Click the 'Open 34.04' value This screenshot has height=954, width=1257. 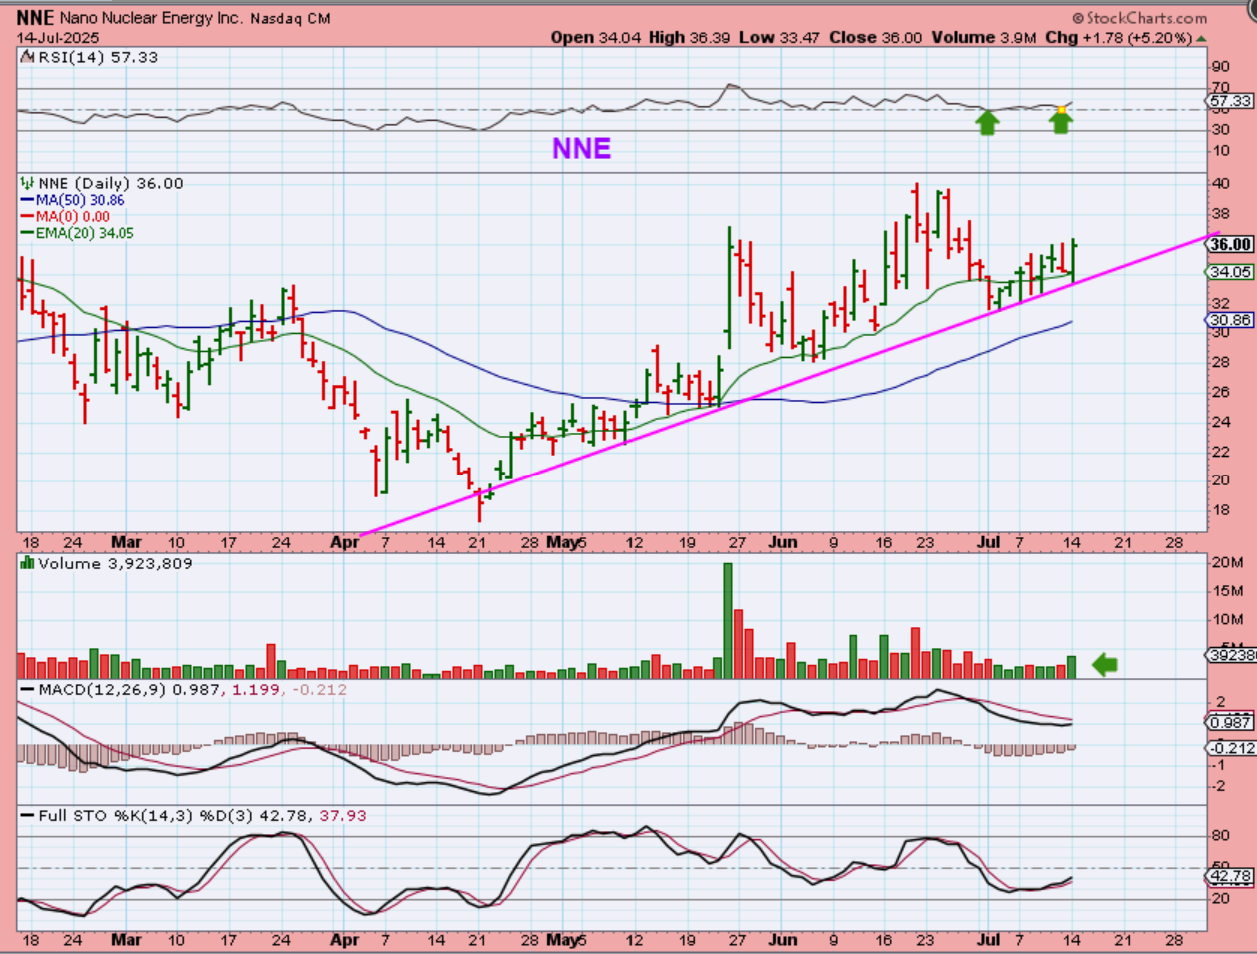pos(597,37)
